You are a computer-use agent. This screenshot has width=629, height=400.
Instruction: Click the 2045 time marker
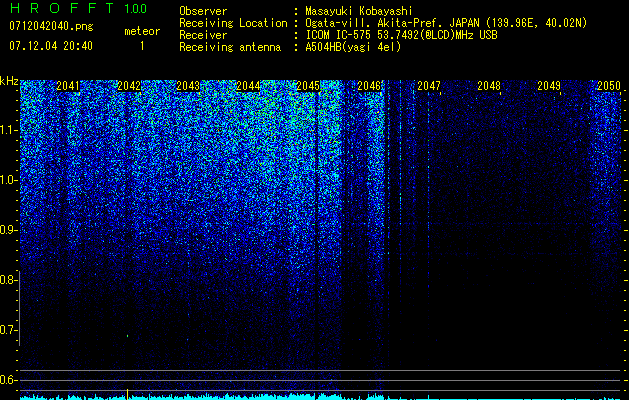[x=308, y=86]
